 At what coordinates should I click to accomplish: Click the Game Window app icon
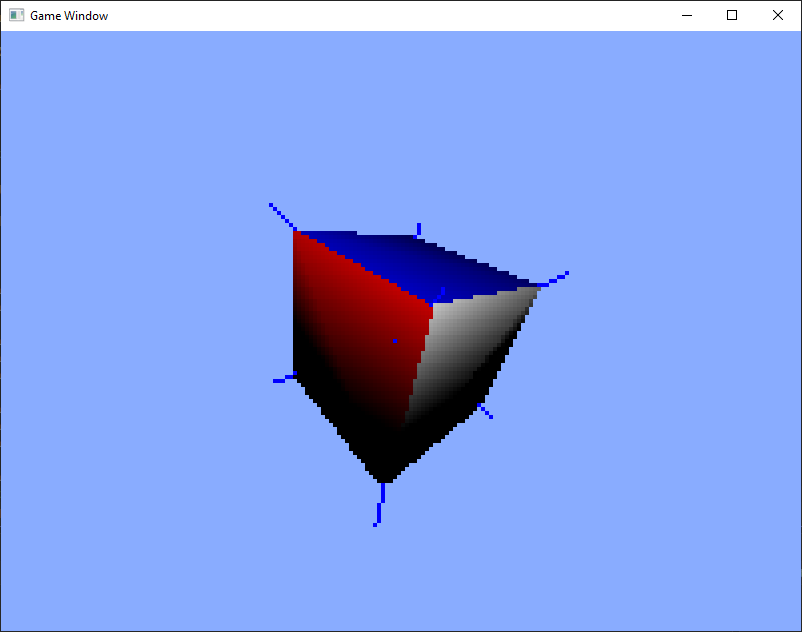point(16,15)
